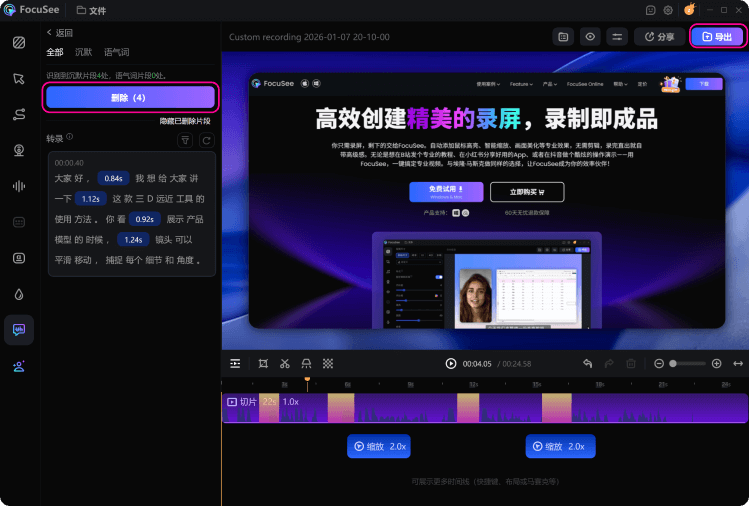Screen dimensions: 749x506
Task: Click the timeline track settings icon
Action: pos(235,364)
